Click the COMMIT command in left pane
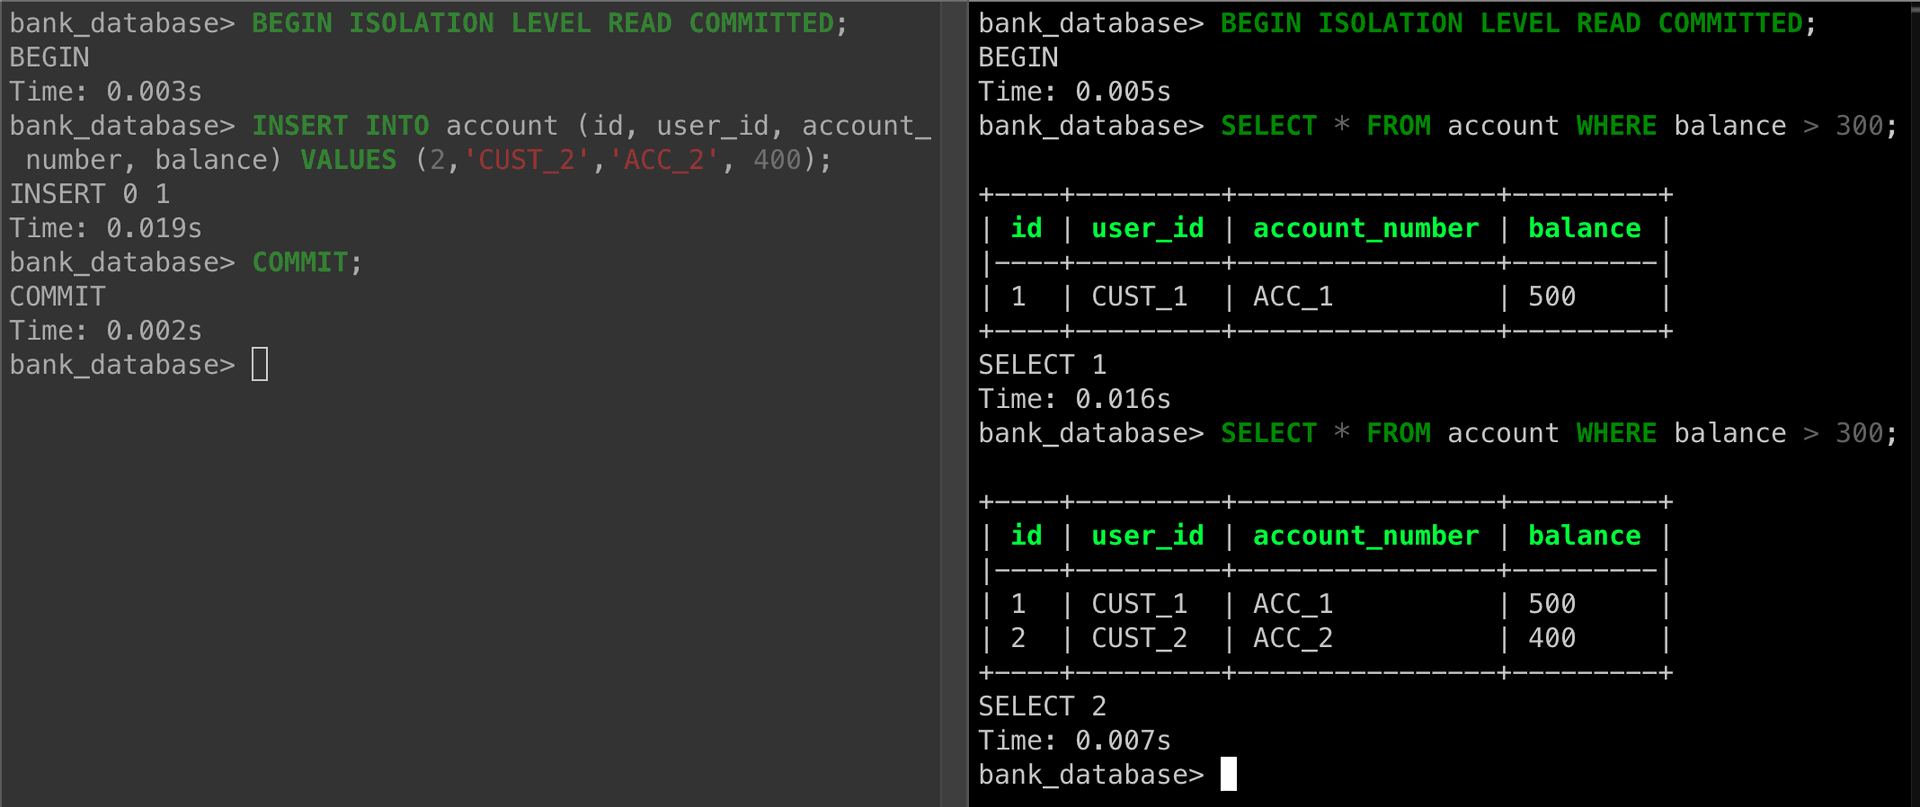The image size is (1920, 807). coord(299,263)
